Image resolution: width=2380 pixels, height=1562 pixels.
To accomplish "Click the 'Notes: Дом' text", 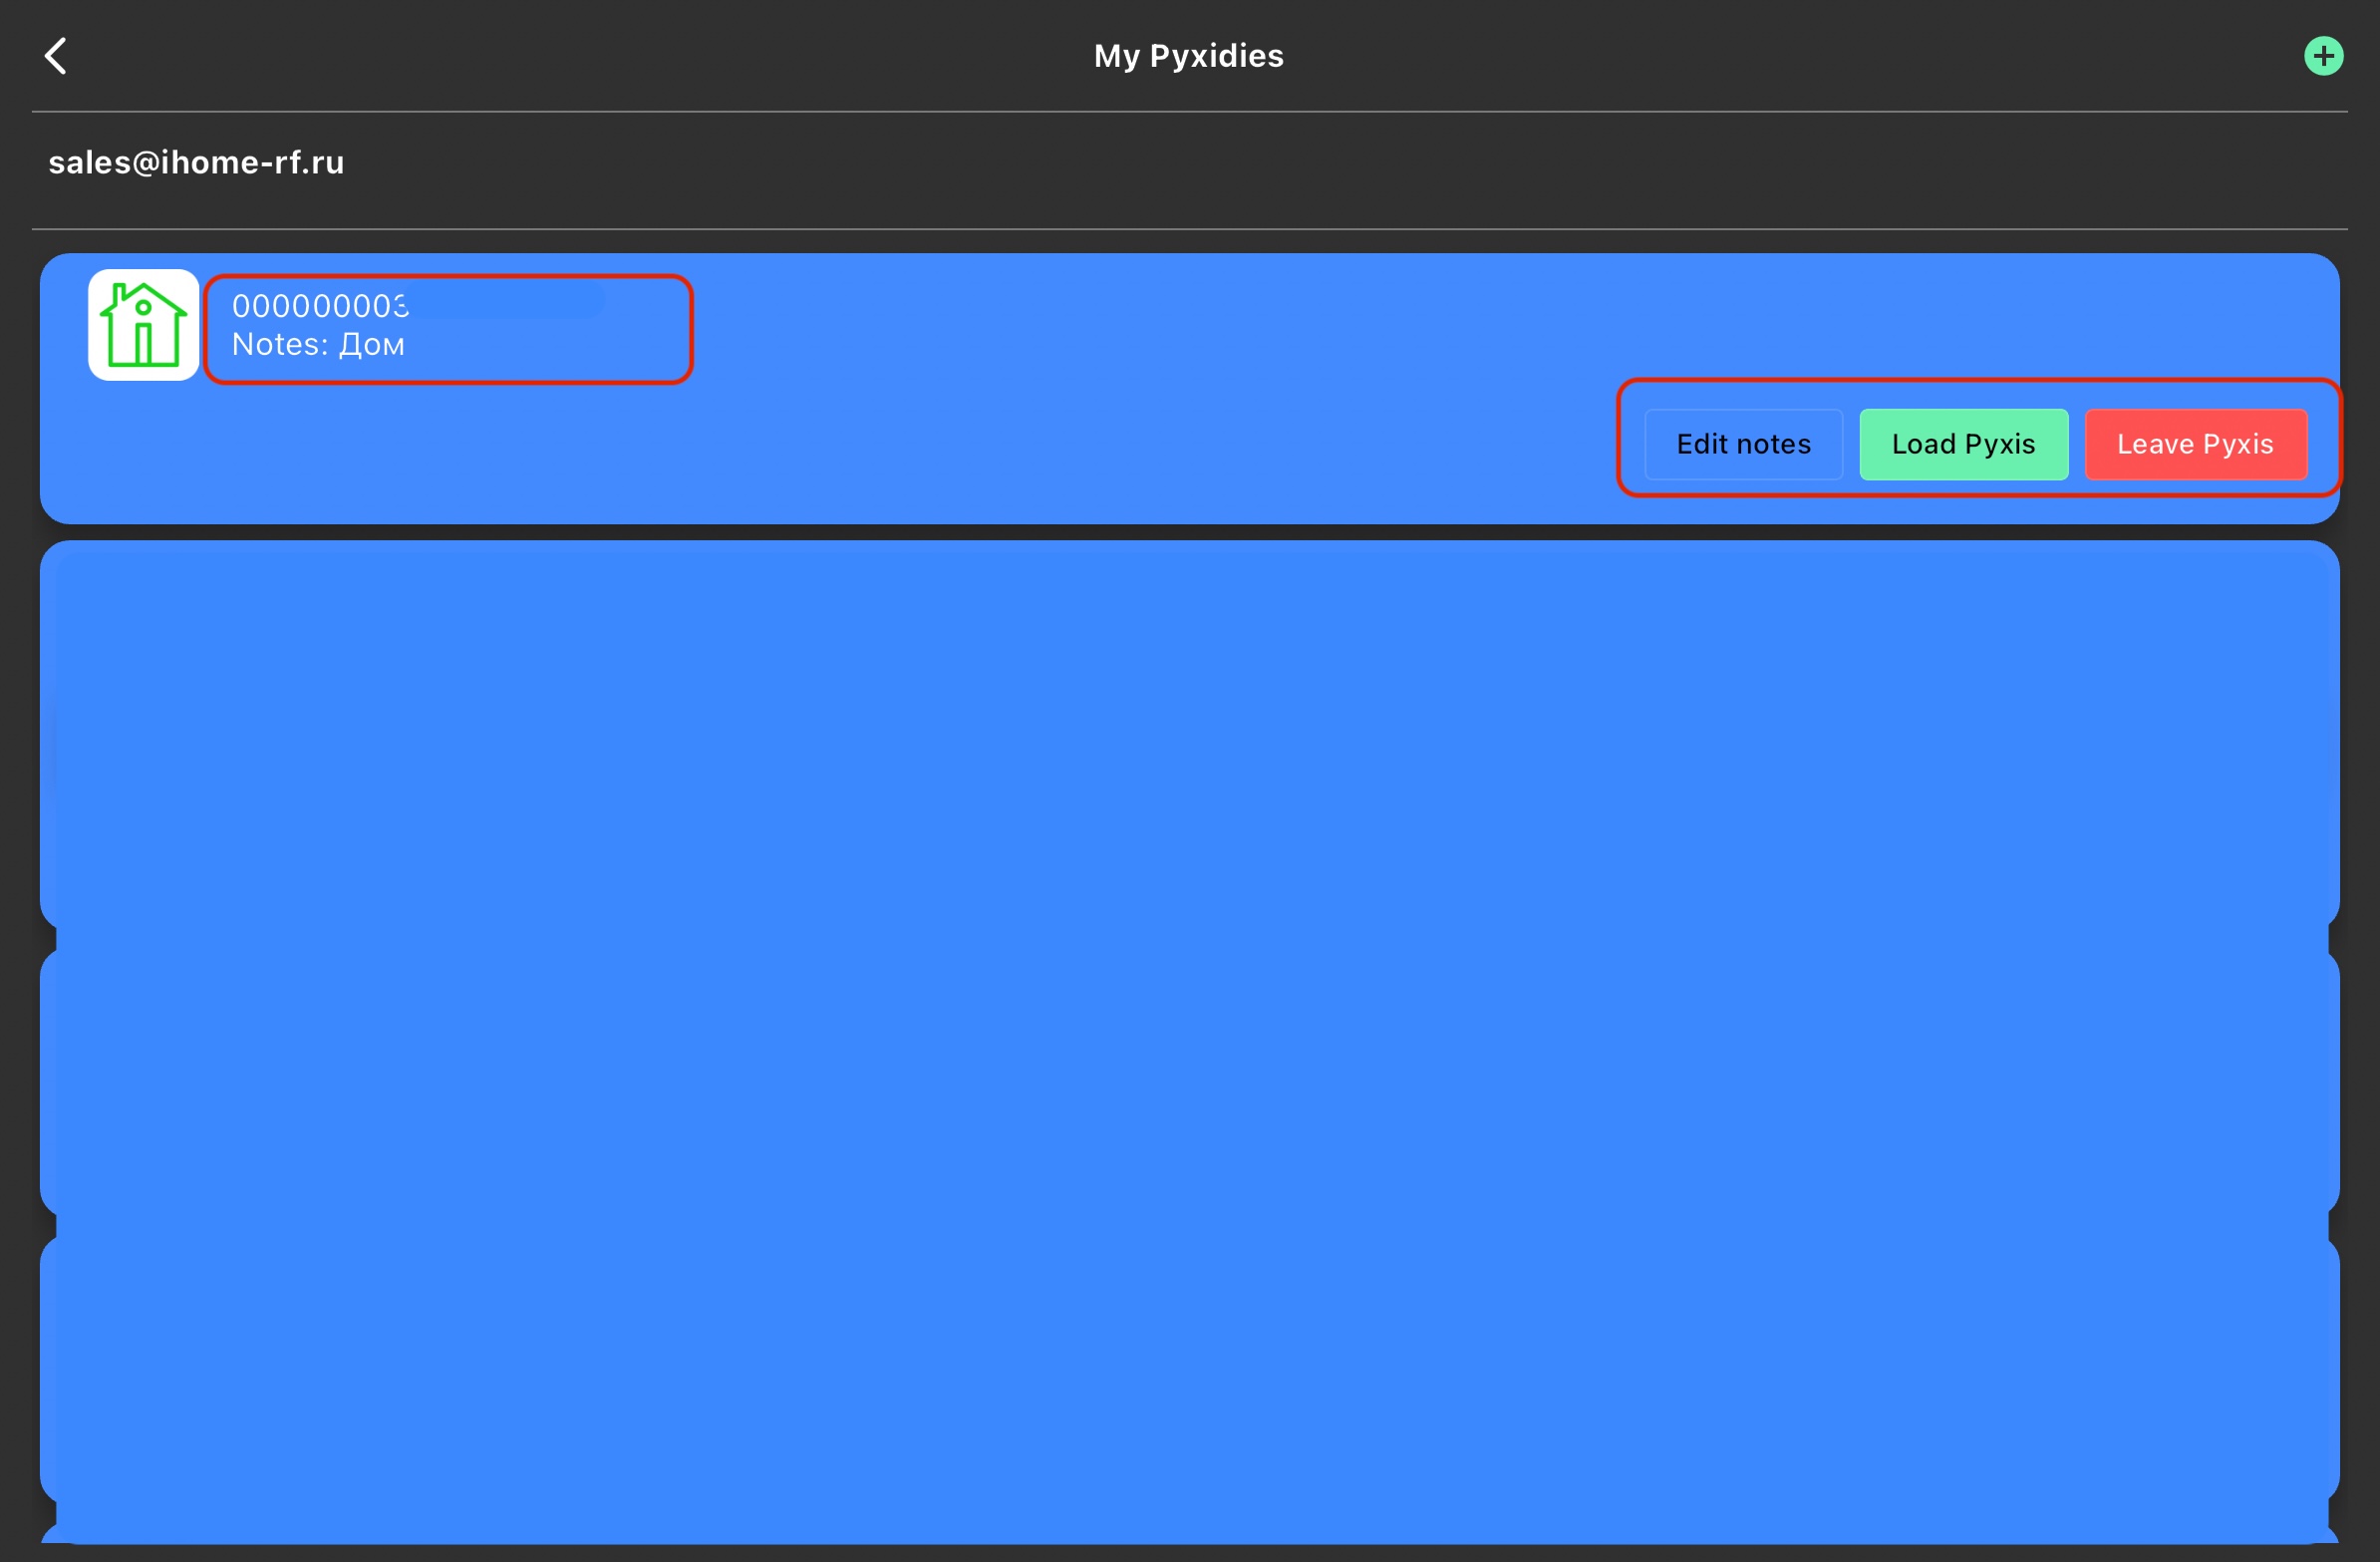I will [x=318, y=345].
